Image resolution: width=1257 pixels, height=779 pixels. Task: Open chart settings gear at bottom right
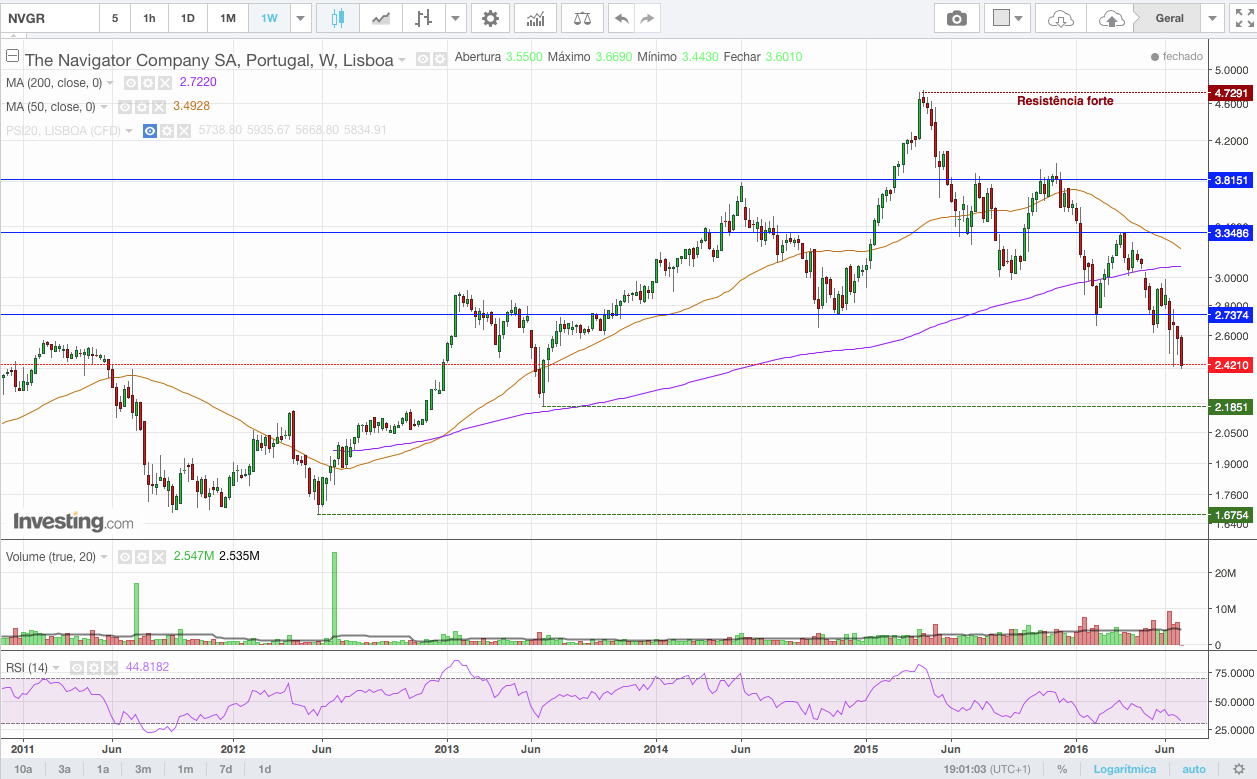1238,769
